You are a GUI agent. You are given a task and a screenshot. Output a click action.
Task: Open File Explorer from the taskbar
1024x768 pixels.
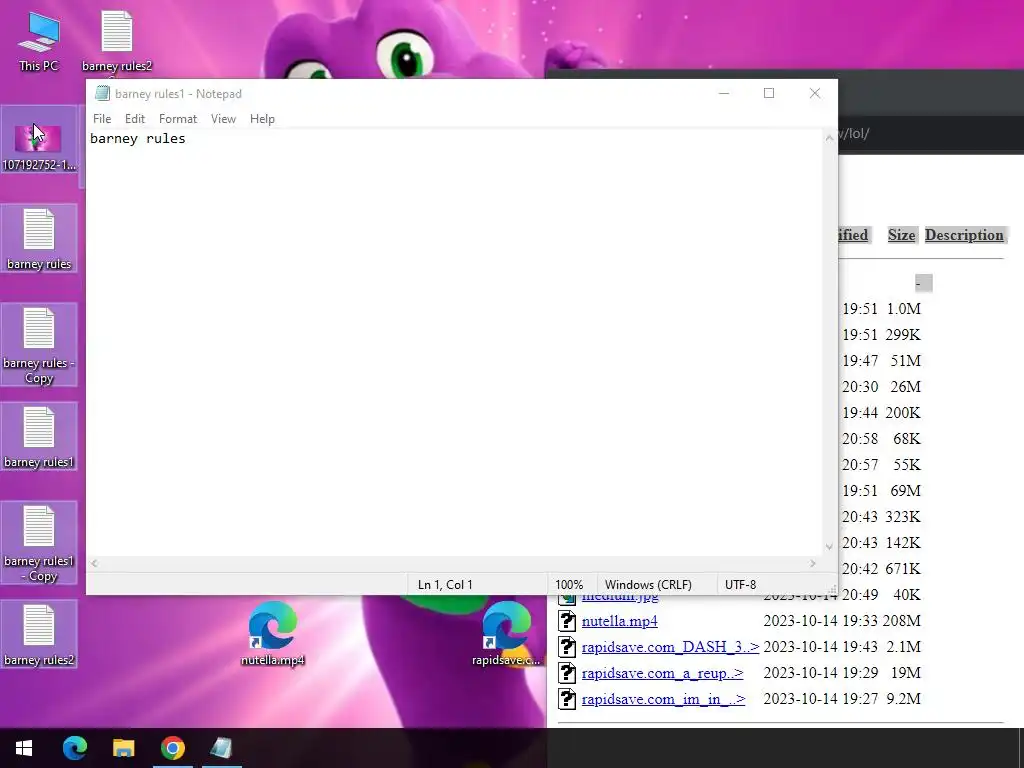pyautogui.click(x=123, y=748)
